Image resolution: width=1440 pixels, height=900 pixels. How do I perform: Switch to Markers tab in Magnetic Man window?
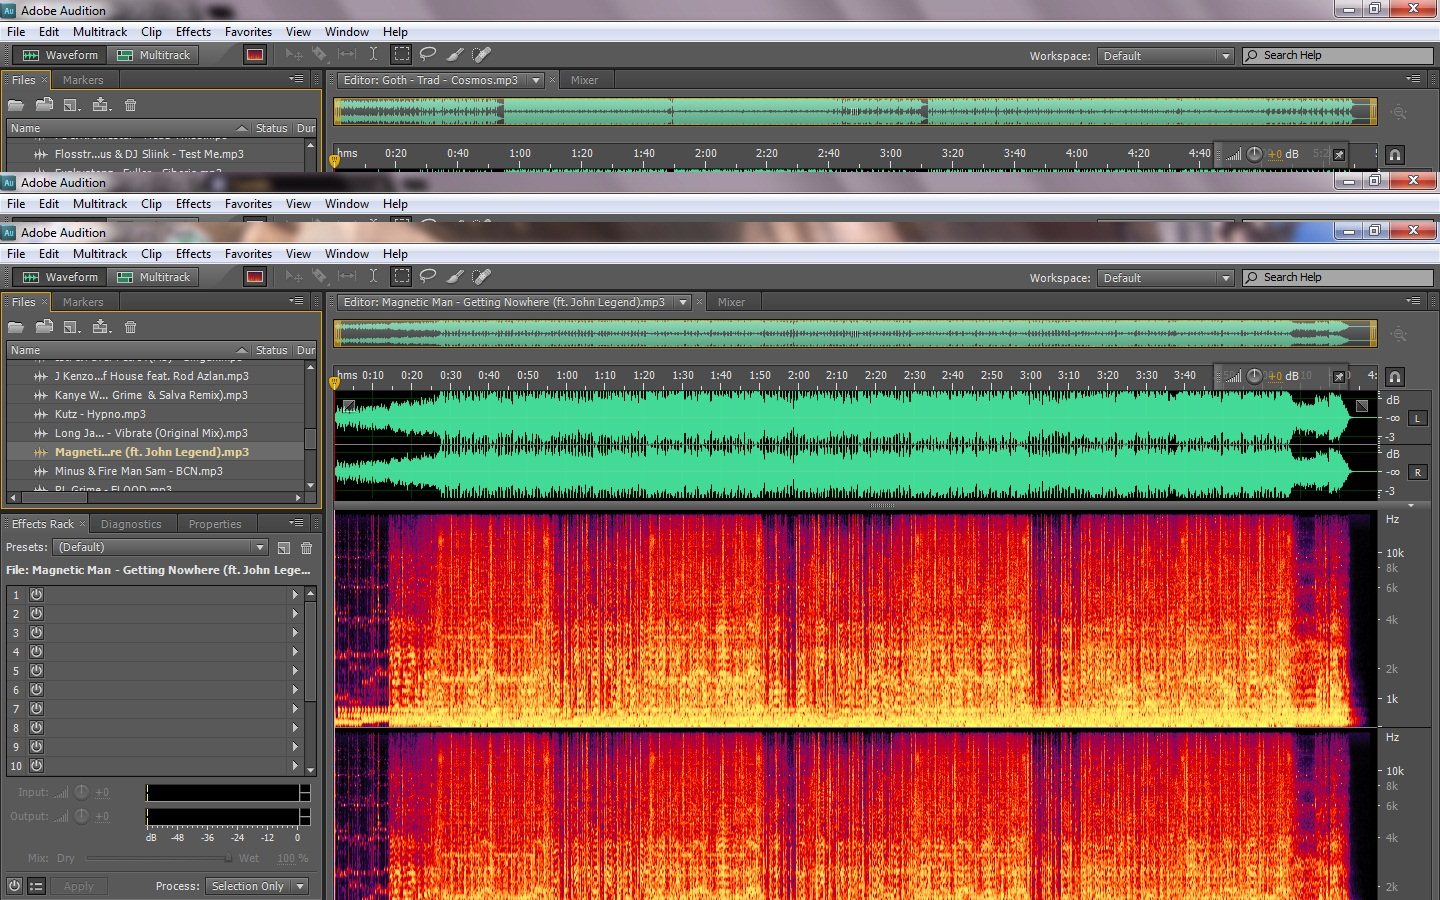point(83,302)
